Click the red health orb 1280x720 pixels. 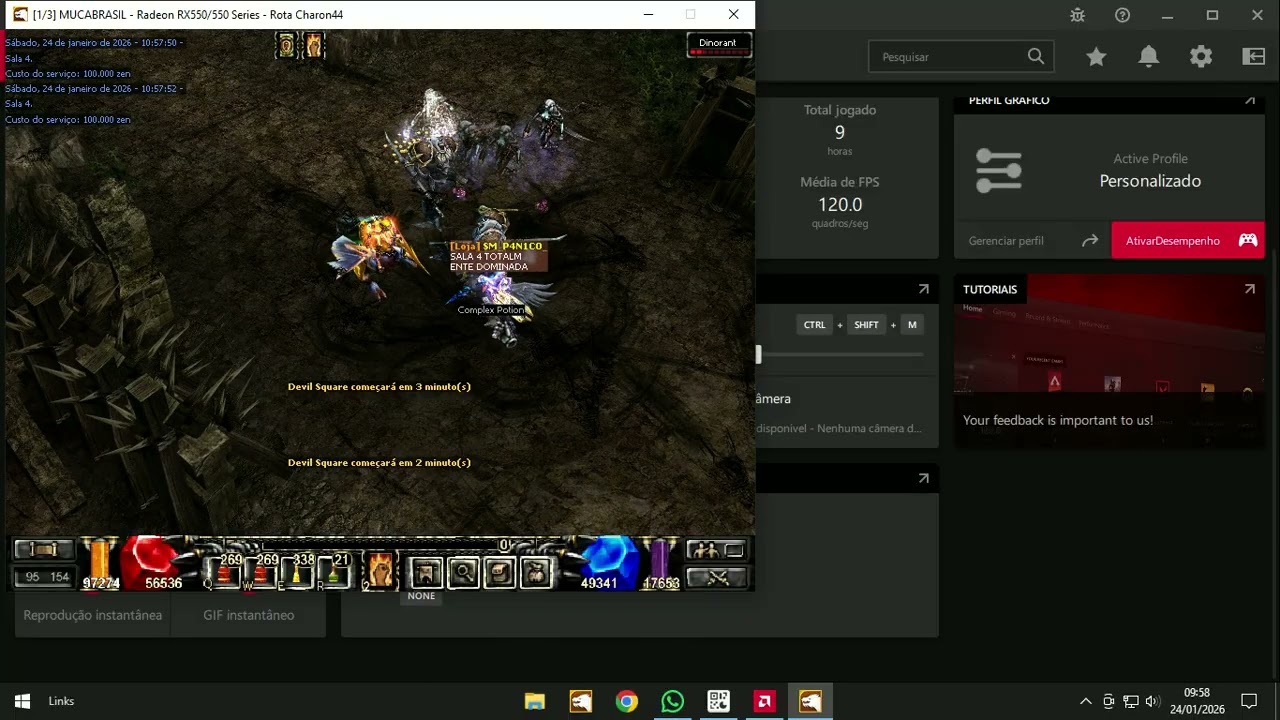[x=153, y=562]
